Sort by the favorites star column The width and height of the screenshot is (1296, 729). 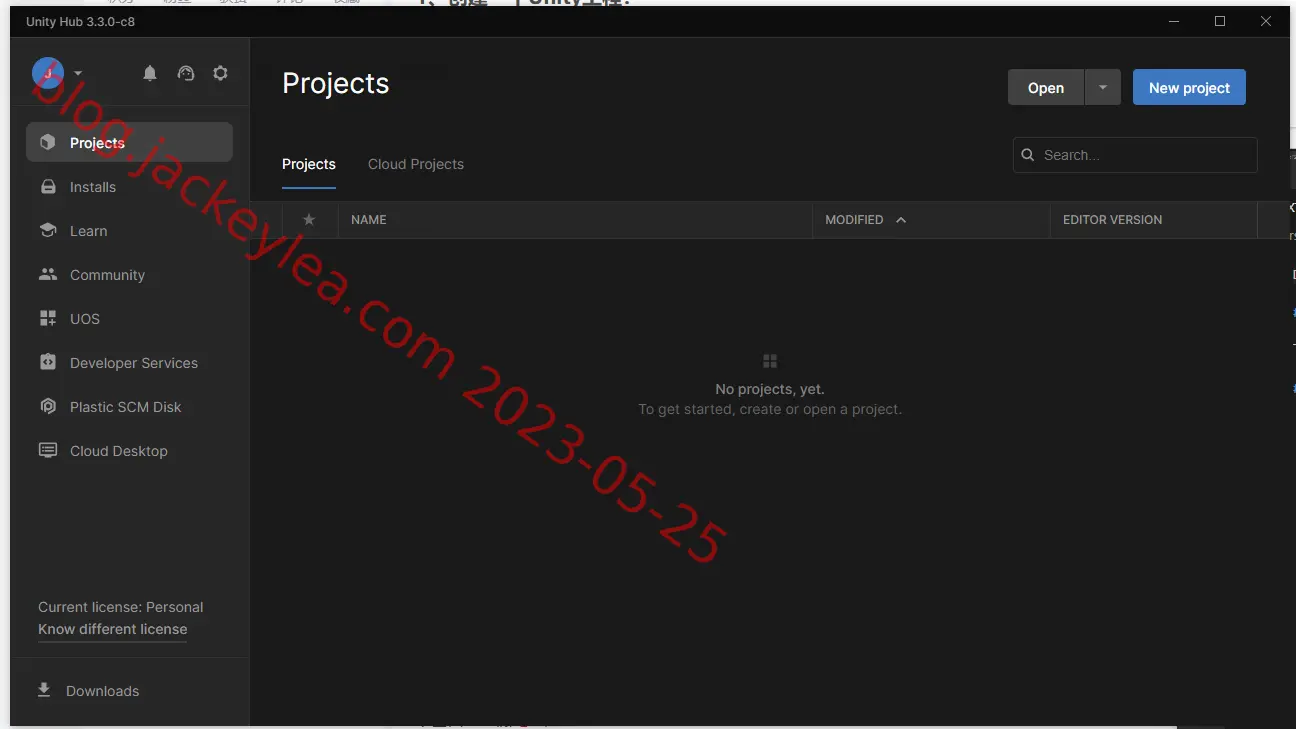pos(309,220)
